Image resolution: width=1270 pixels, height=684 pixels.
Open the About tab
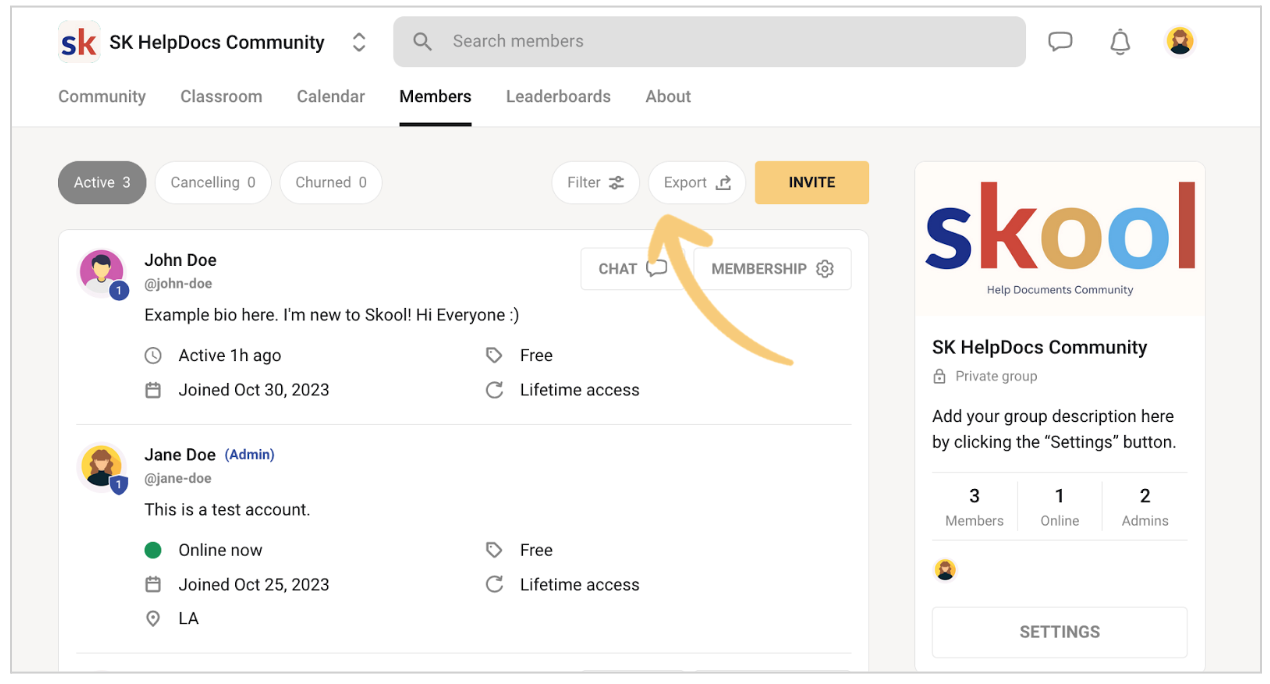pyautogui.click(x=668, y=96)
